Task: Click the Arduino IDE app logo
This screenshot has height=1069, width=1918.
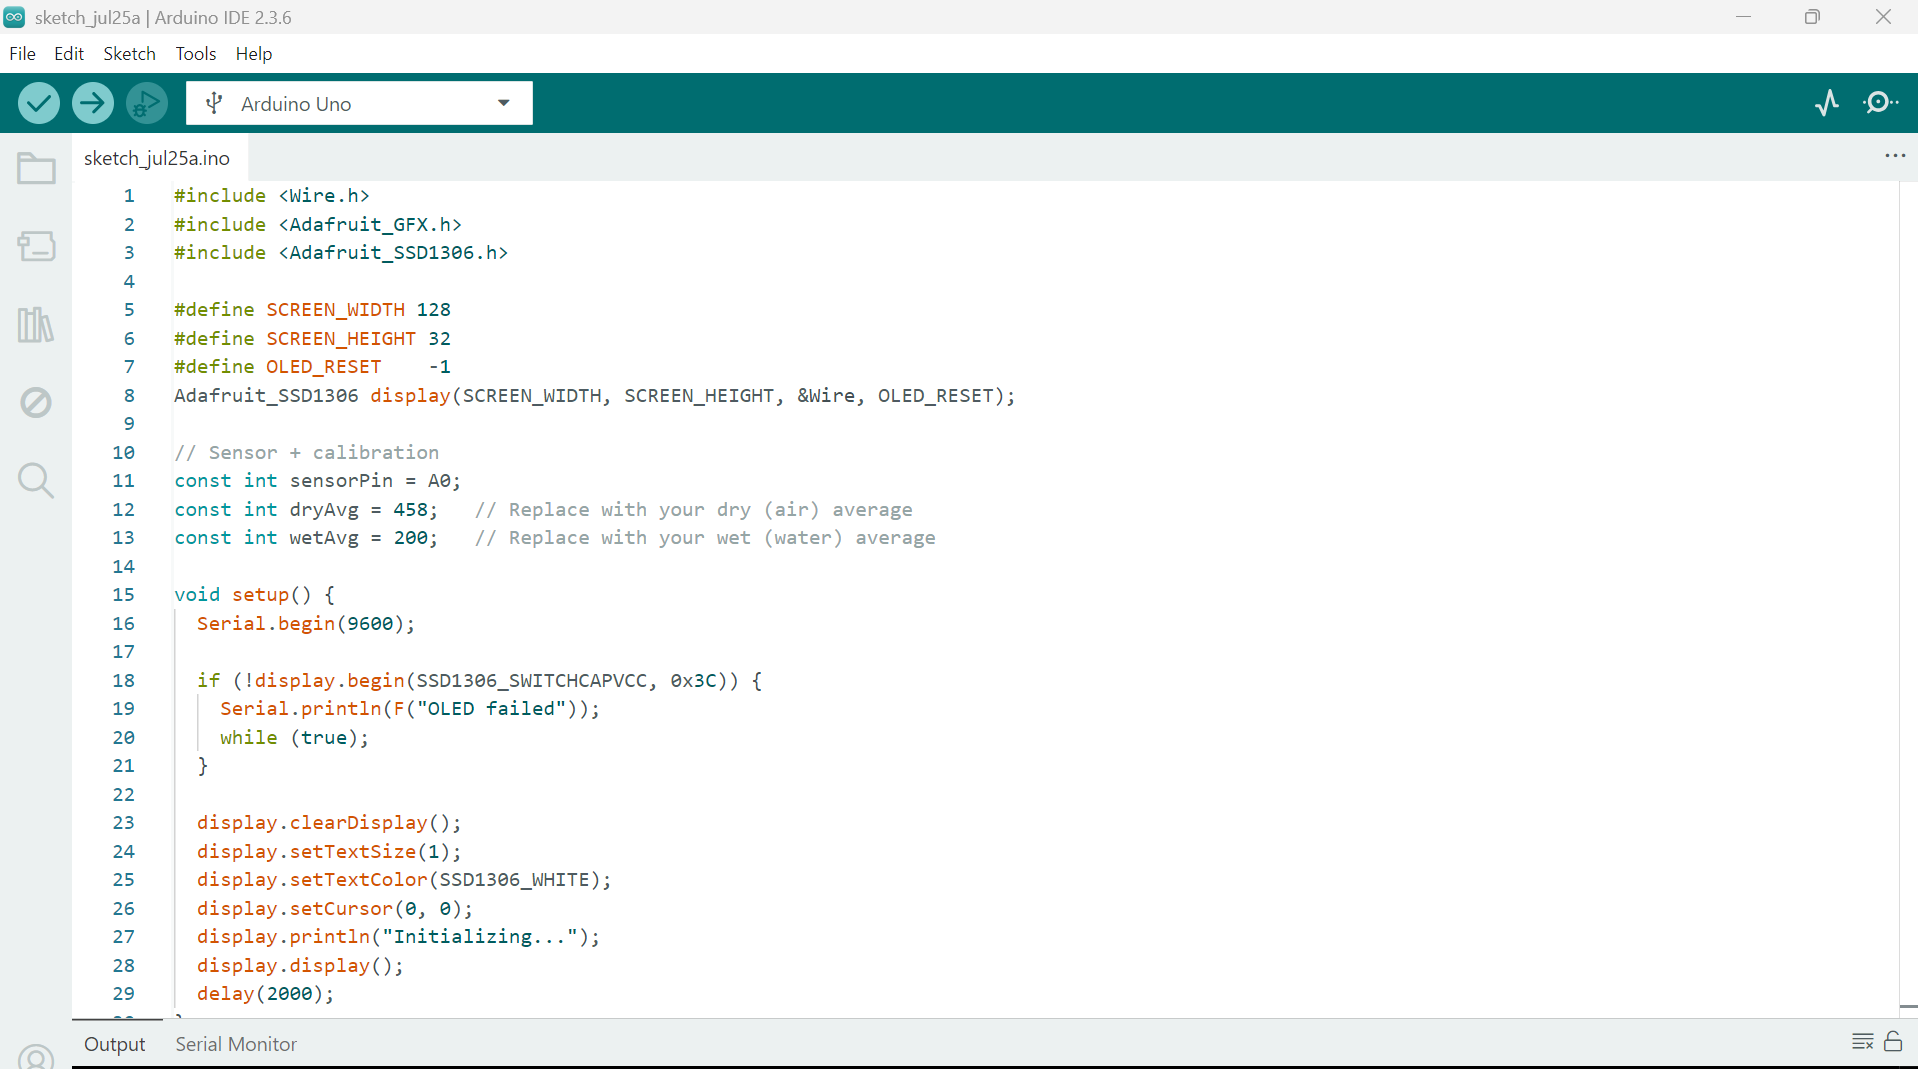Action: 14,17
